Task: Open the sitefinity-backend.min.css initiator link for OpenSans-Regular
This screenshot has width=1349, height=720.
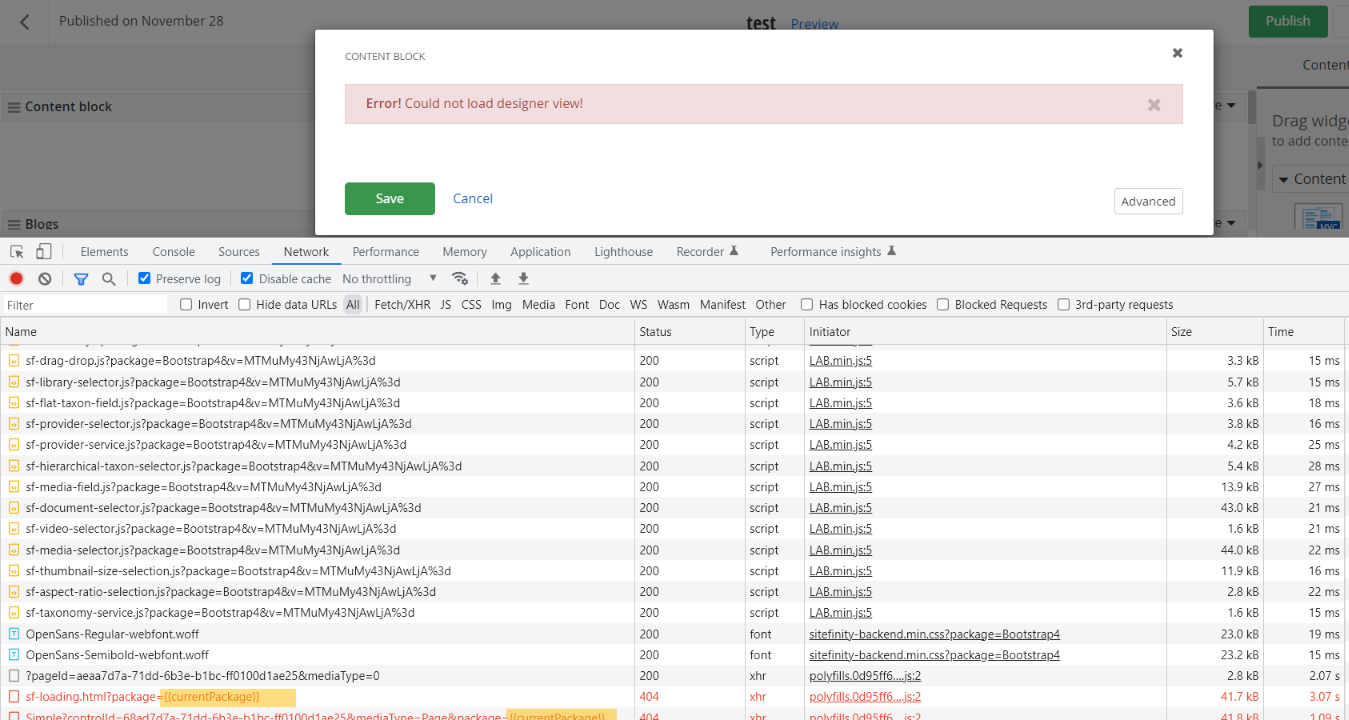Action: tap(935, 634)
